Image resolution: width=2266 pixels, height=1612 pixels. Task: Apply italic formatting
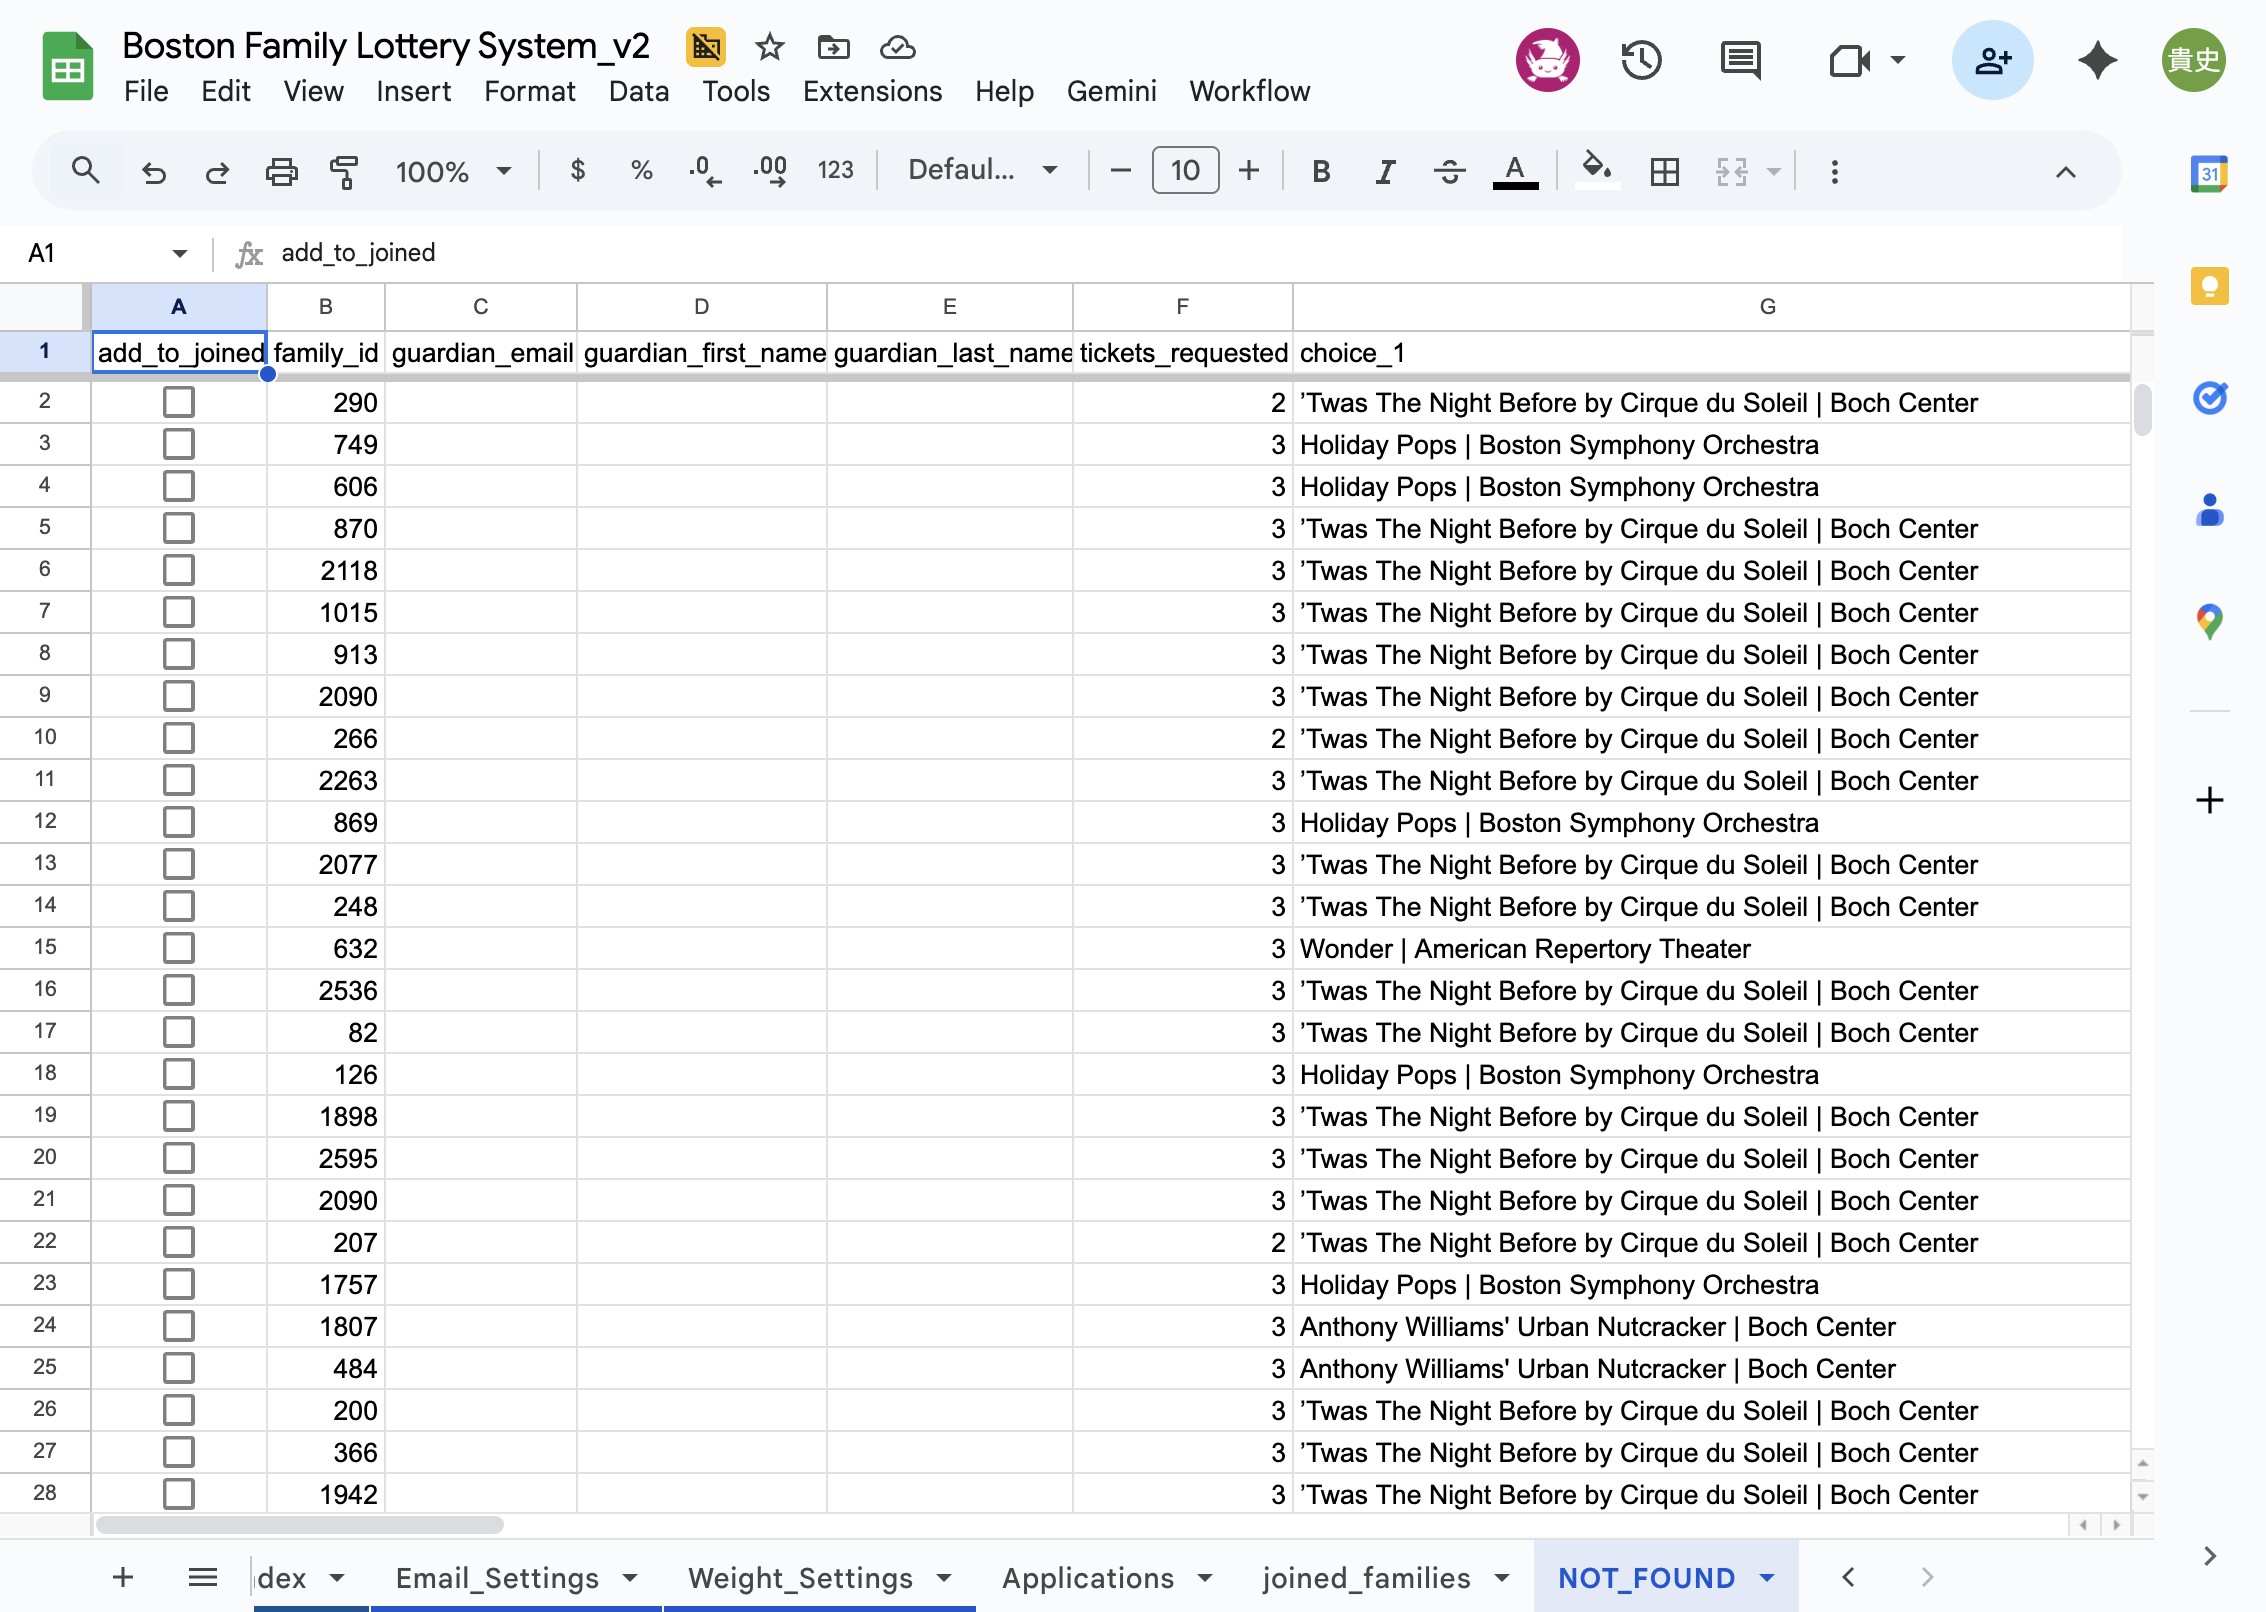coord(1385,172)
